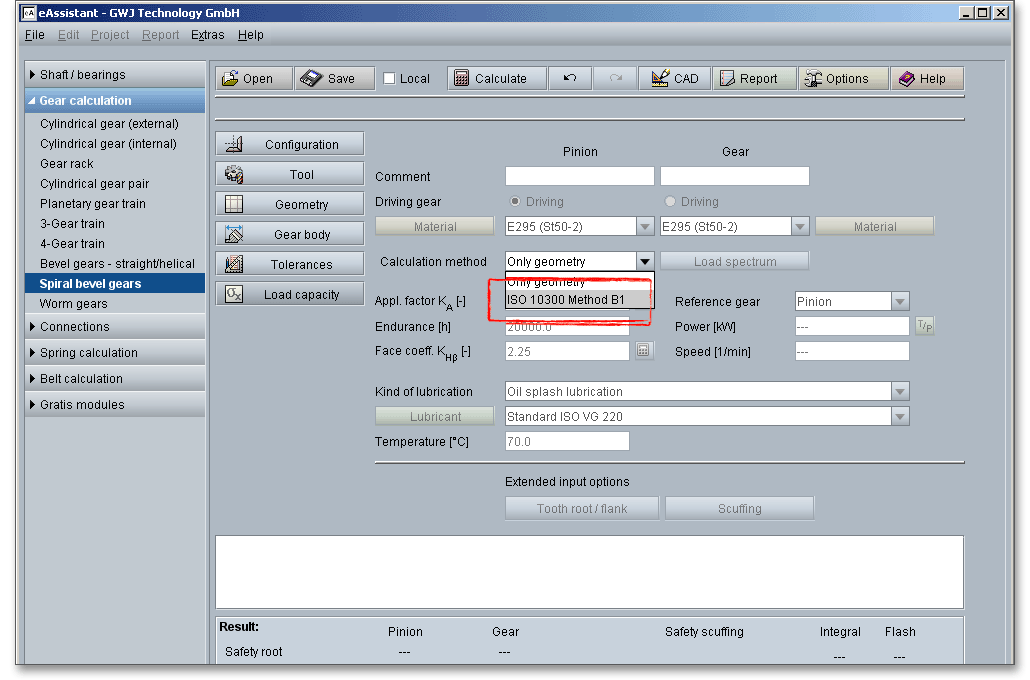
Task: Open the Extras menu
Action: (208, 35)
